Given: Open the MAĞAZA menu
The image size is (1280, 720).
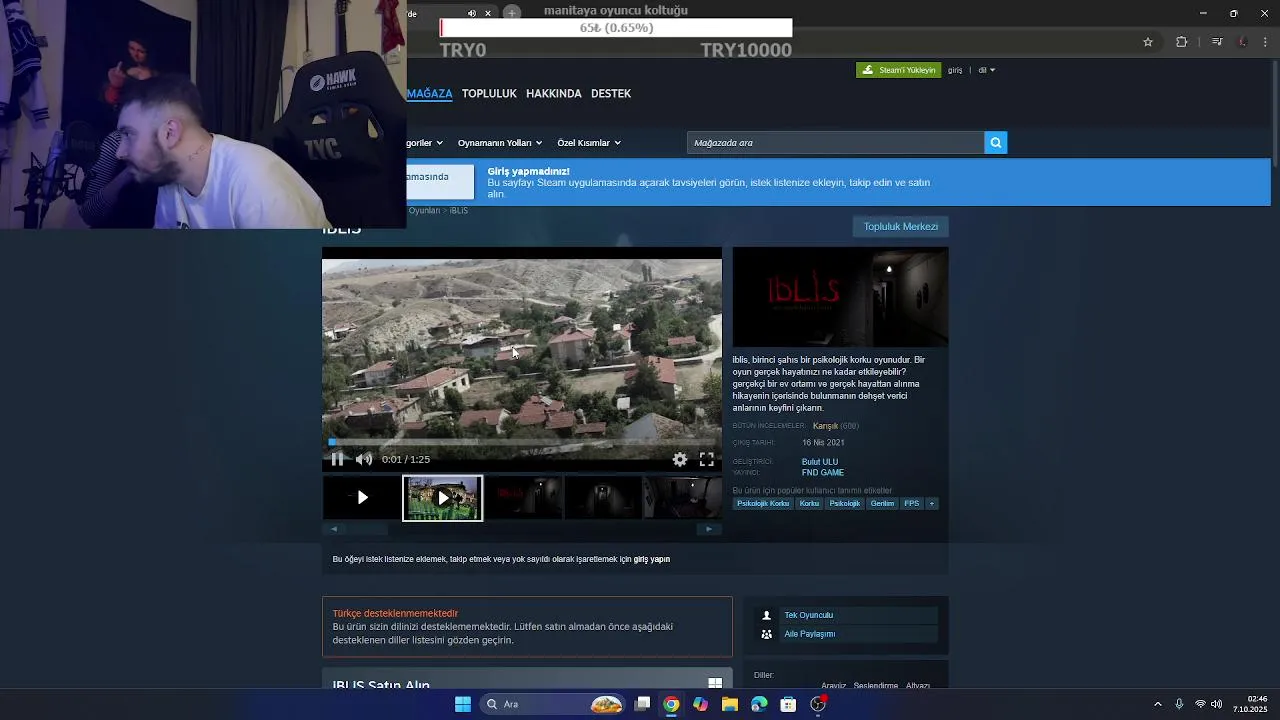Looking at the screenshot, I should pyautogui.click(x=430, y=93).
